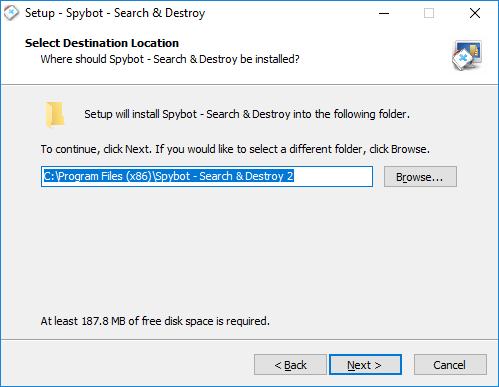This screenshot has height=387, width=499.
Task: Click the yellow folder icon
Action: click(x=55, y=115)
